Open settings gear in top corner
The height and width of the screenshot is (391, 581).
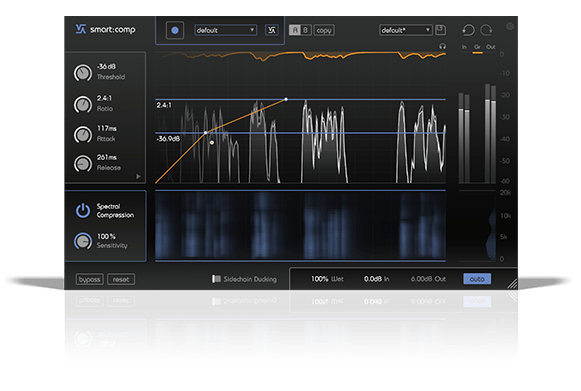[x=510, y=26]
